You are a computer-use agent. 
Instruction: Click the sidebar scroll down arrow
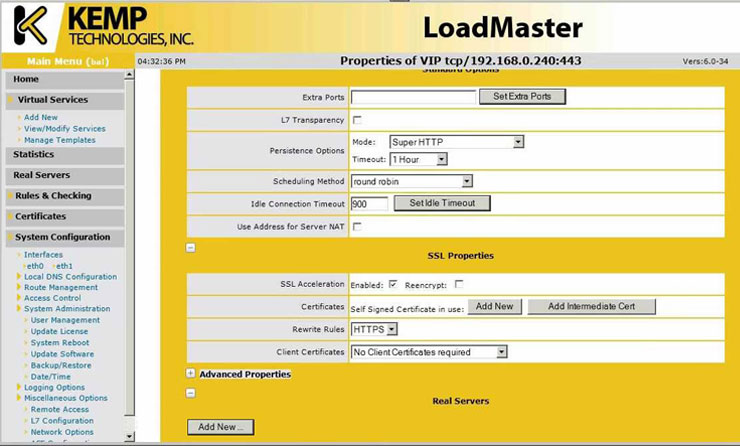pyautogui.click(x=129, y=437)
